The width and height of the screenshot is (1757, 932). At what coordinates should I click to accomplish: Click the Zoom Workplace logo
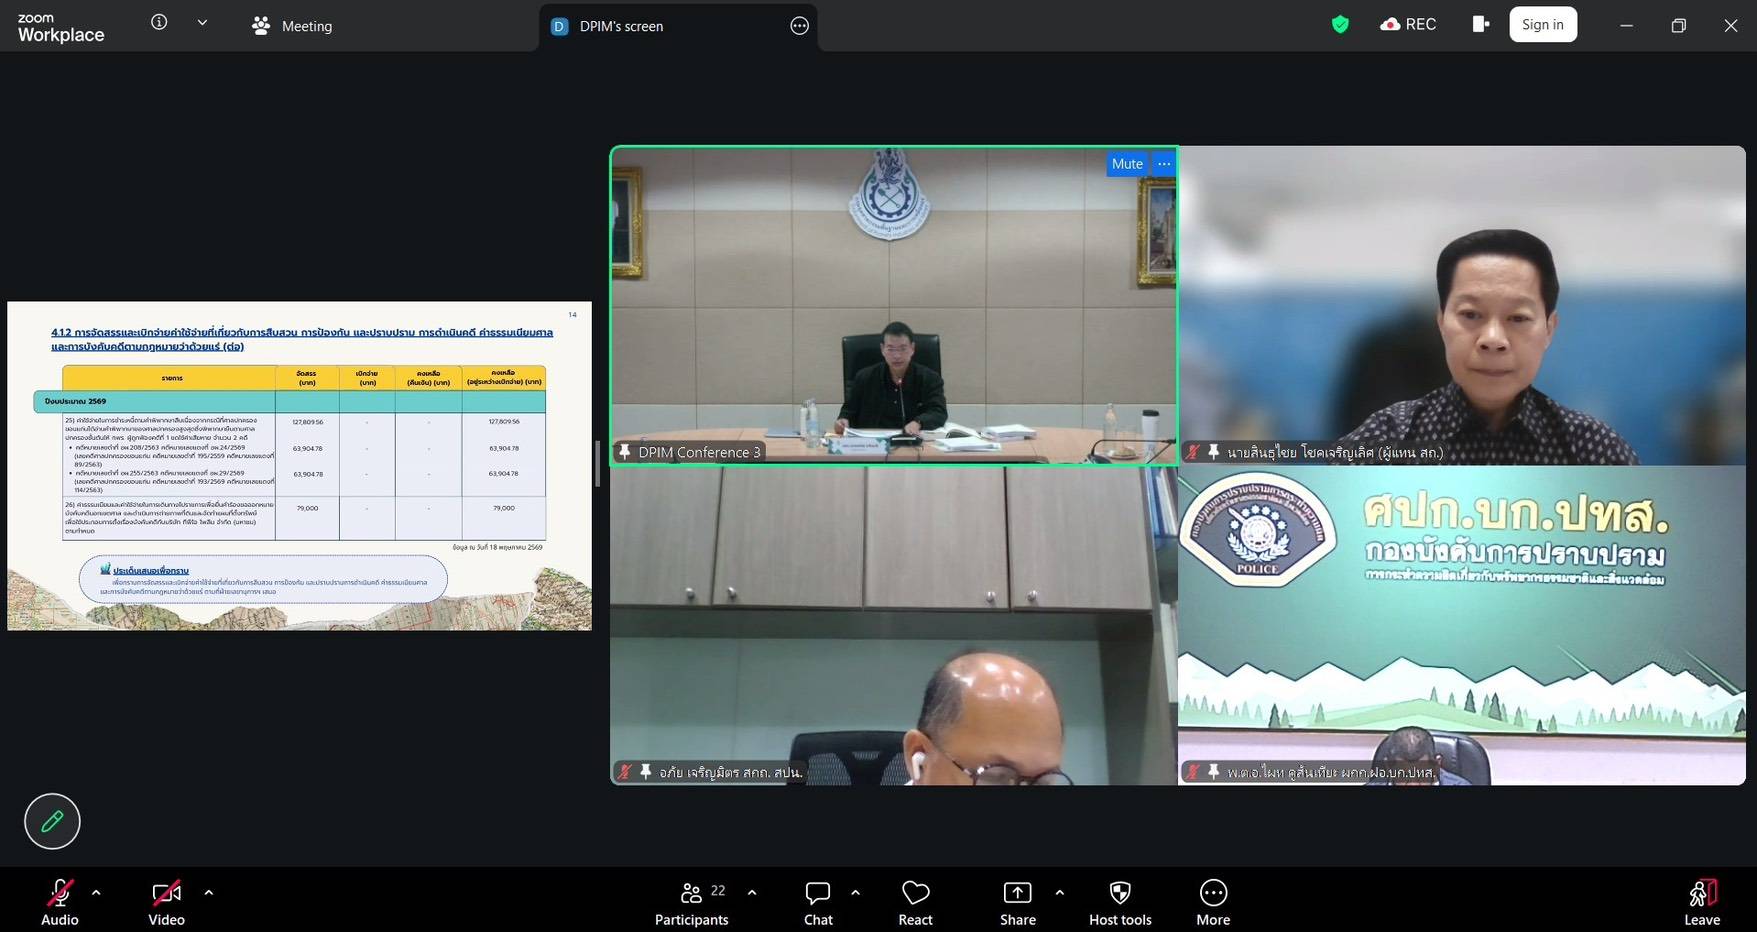click(x=60, y=27)
